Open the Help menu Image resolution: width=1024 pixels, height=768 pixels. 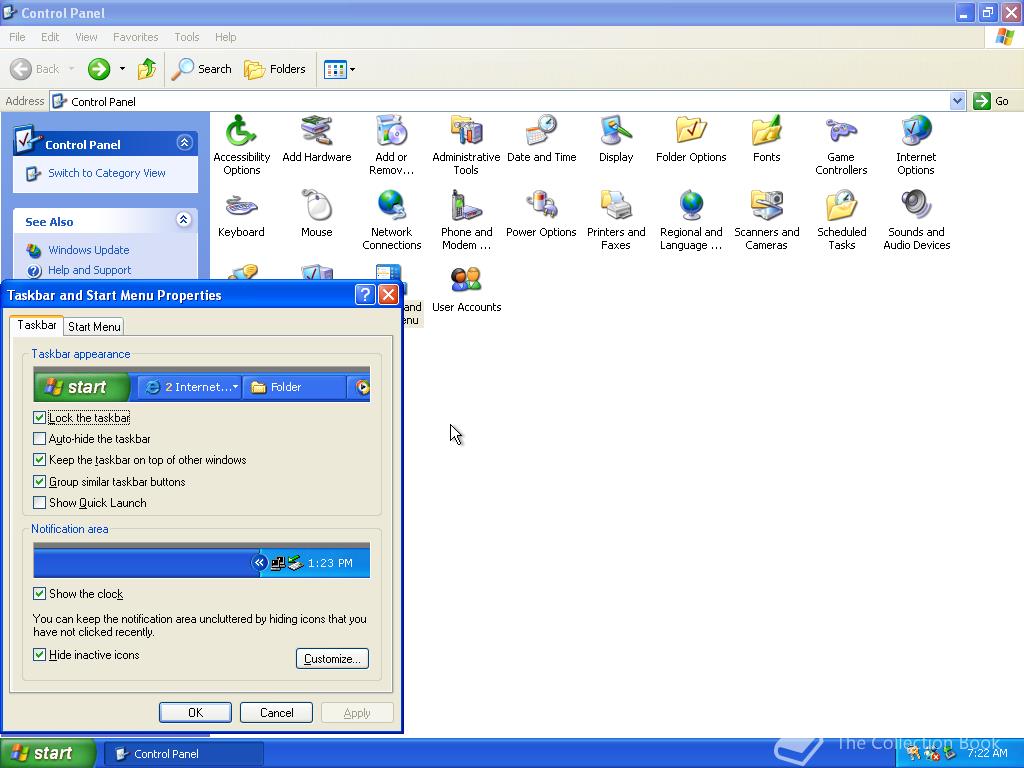click(x=225, y=37)
